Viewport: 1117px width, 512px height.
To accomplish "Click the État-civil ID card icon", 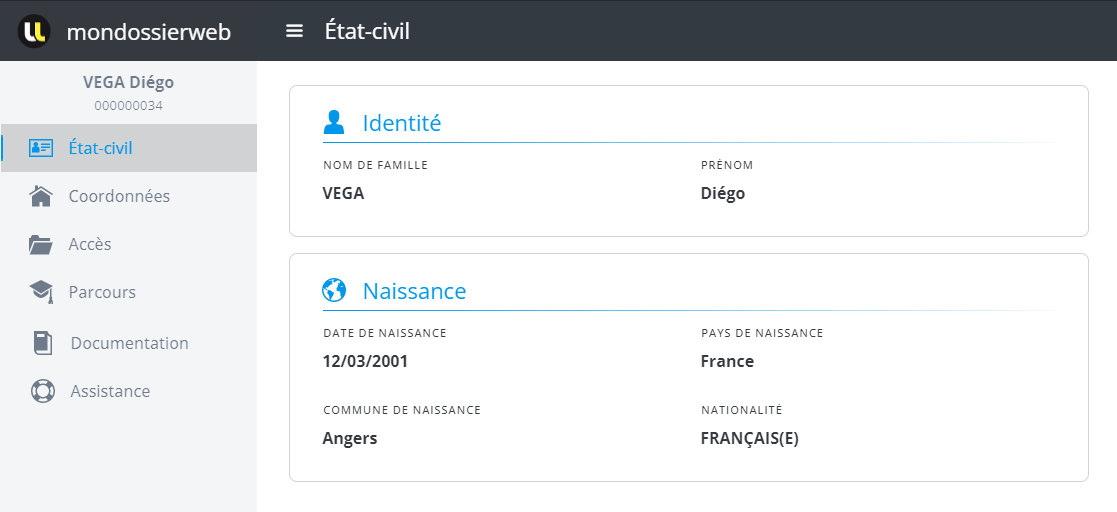I will point(41,148).
